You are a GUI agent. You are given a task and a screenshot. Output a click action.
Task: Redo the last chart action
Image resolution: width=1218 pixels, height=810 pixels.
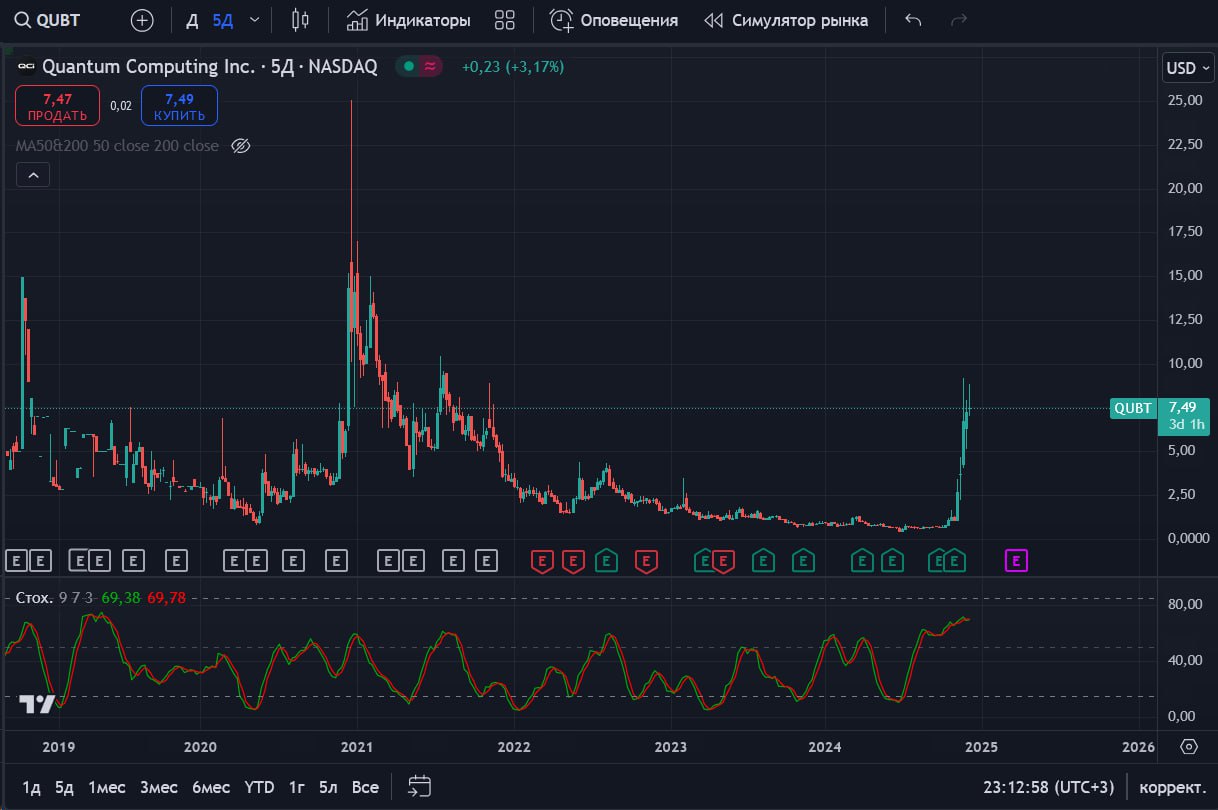959,20
